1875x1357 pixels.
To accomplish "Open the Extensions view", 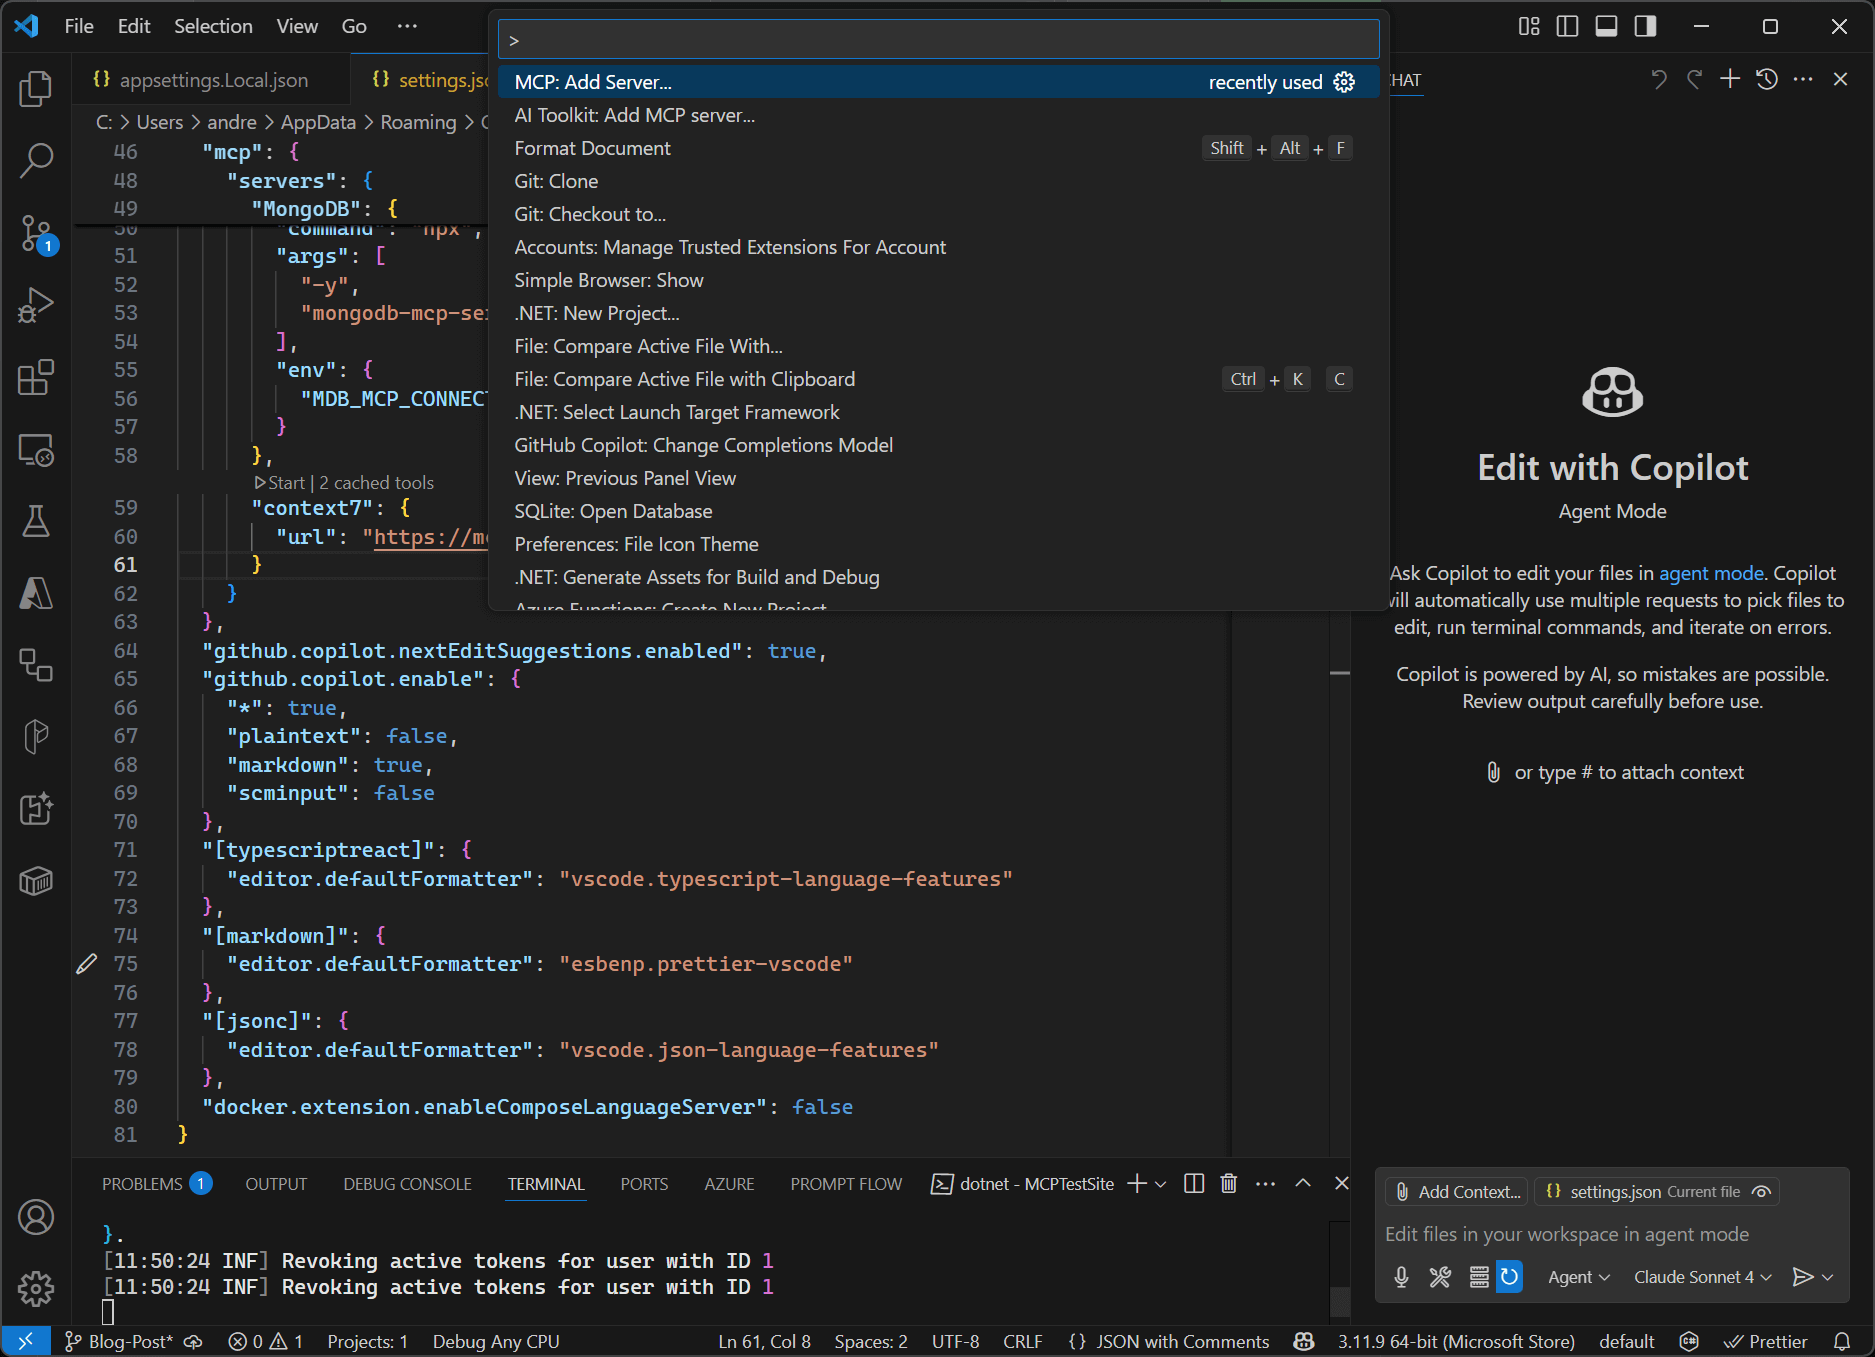I will pos(36,378).
